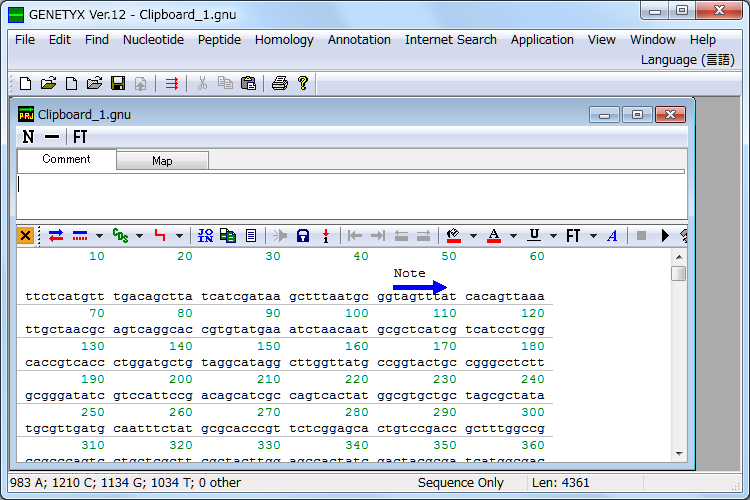Open the highlight fill color dropdown
This screenshot has height=500, width=750.
[473, 235]
